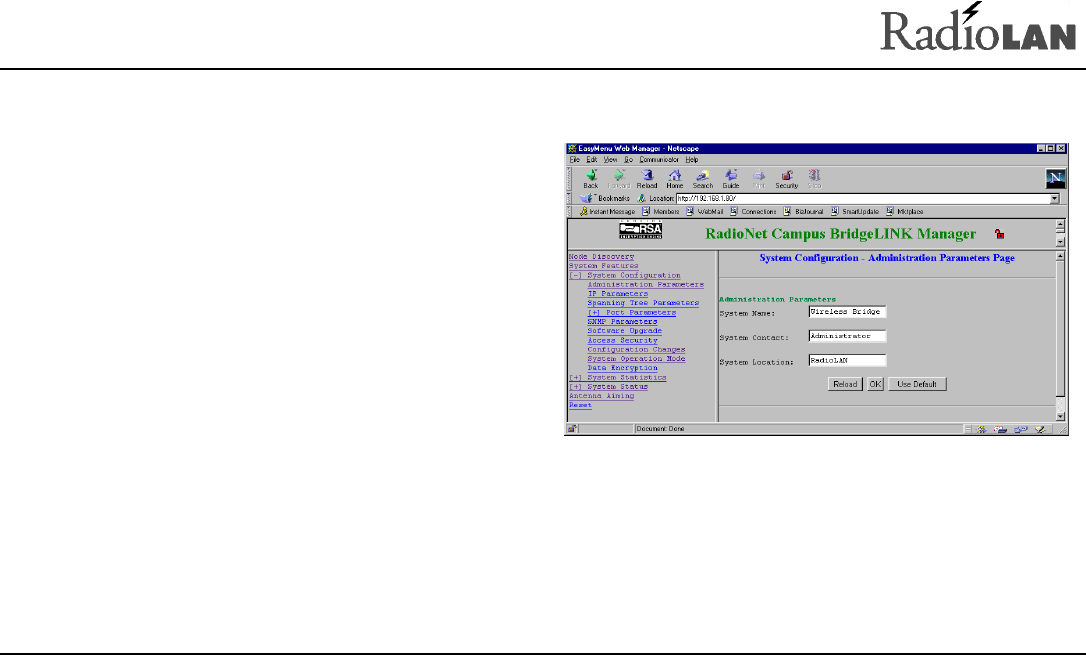
Task: Click the Stop loading toolbar icon
Action: pos(814,179)
